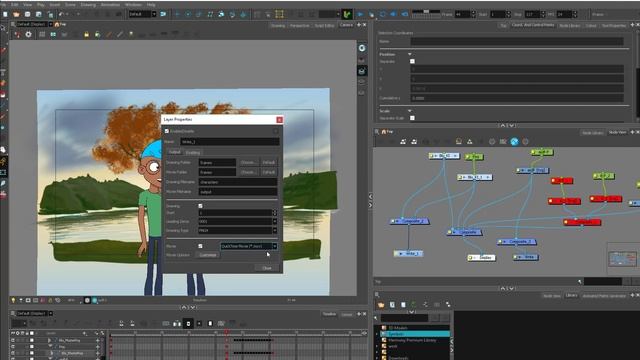Image resolution: width=640 pixels, height=360 pixels.
Task: Click the light bulb icon in Camera toolbar
Action: (131, 35)
